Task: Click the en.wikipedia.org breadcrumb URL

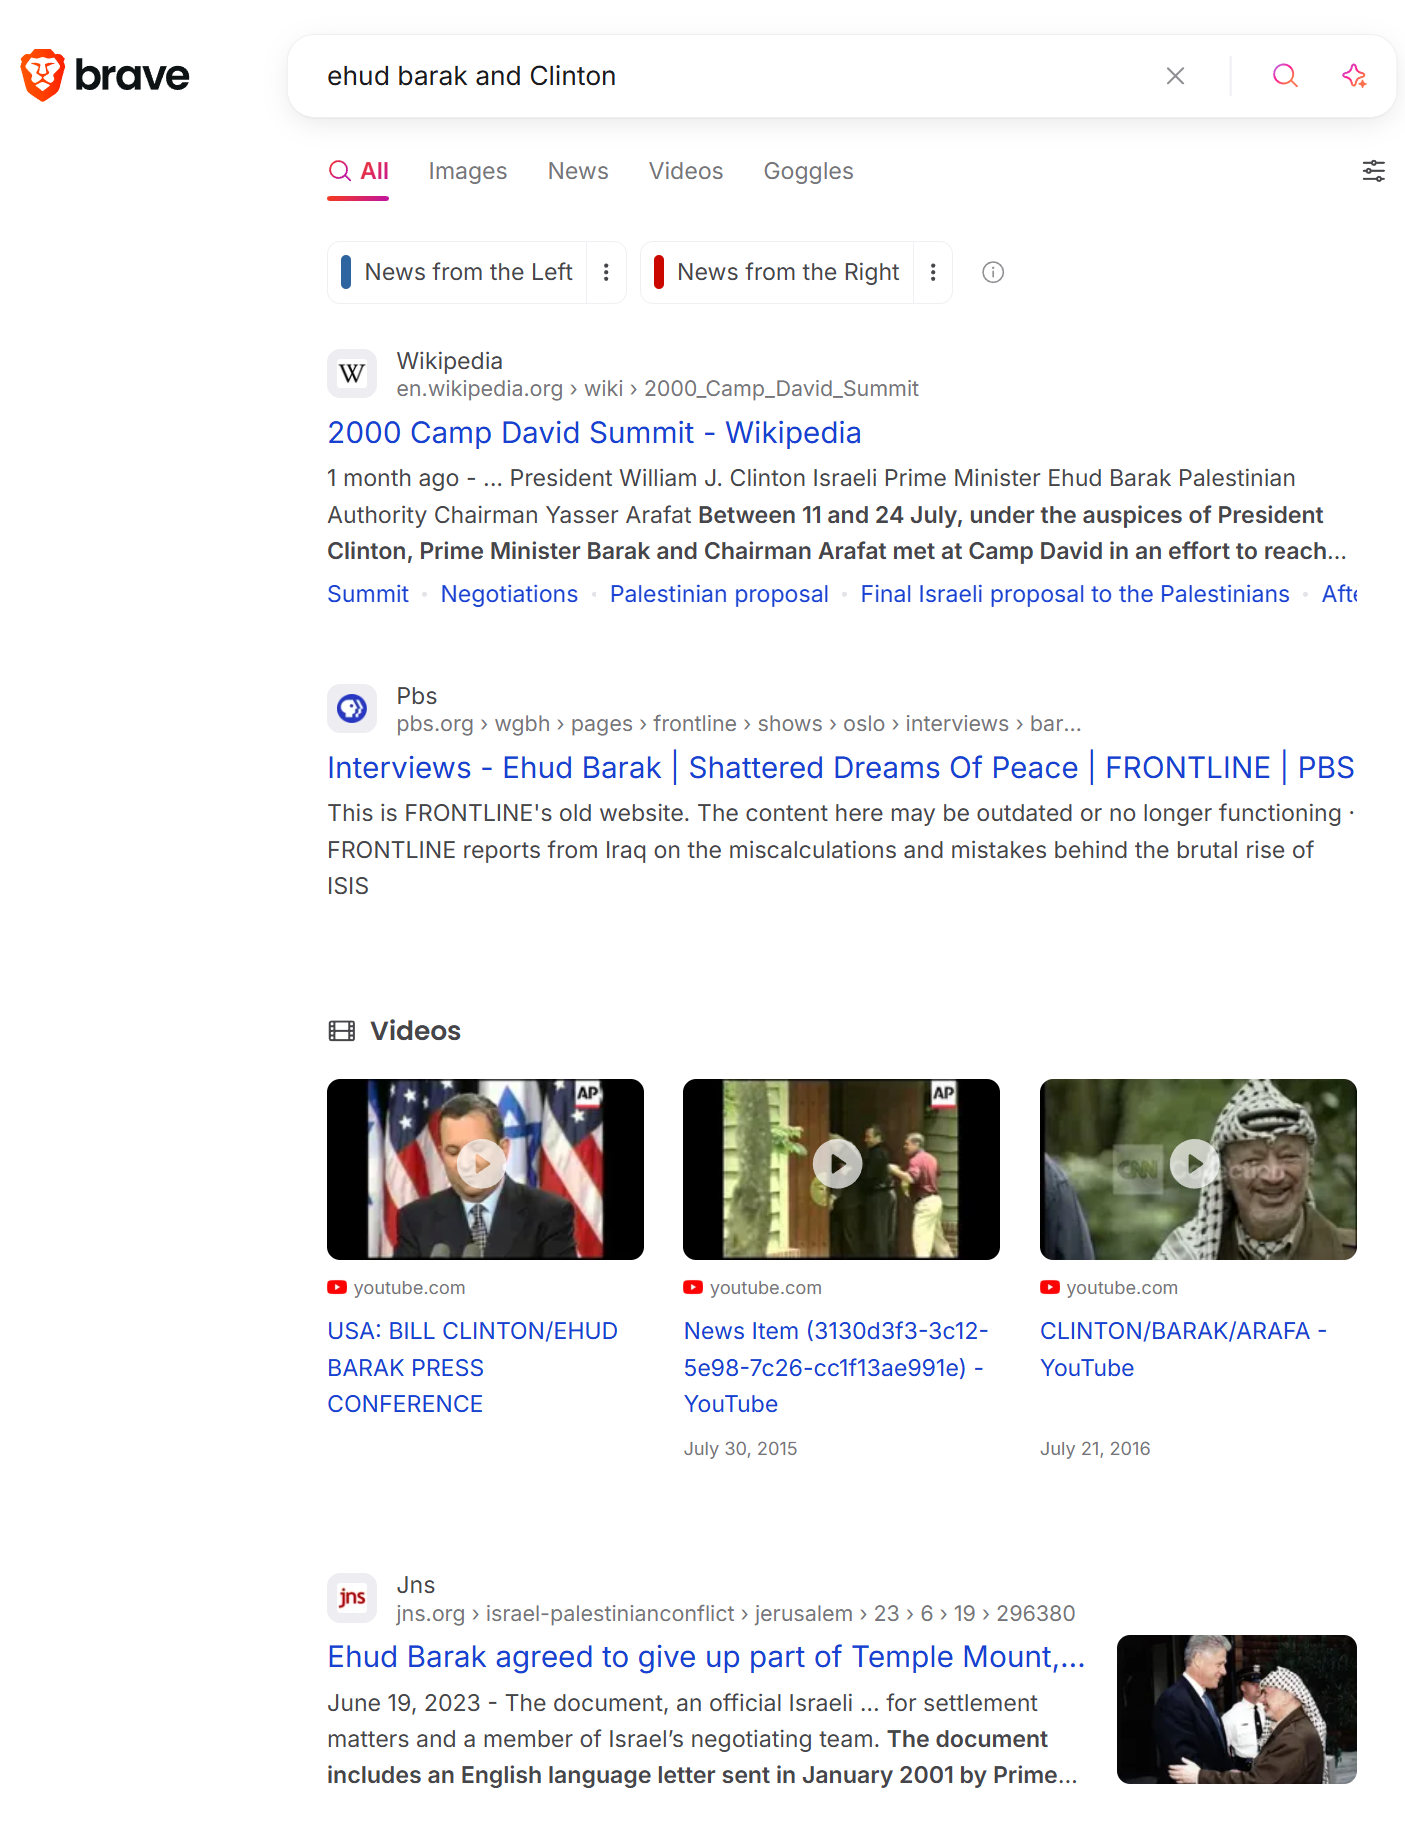Action: click(x=657, y=389)
